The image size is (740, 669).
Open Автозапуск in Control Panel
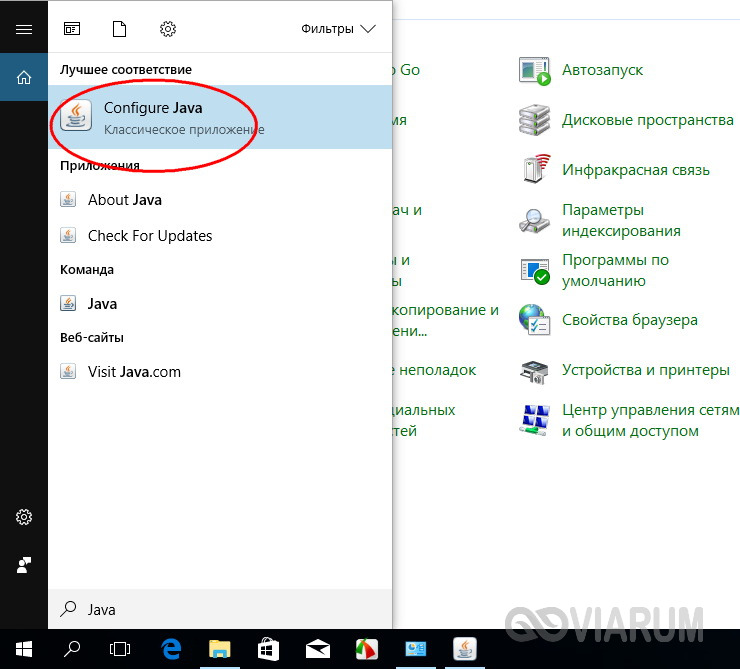pyautogui.click(x=602, y=70)
